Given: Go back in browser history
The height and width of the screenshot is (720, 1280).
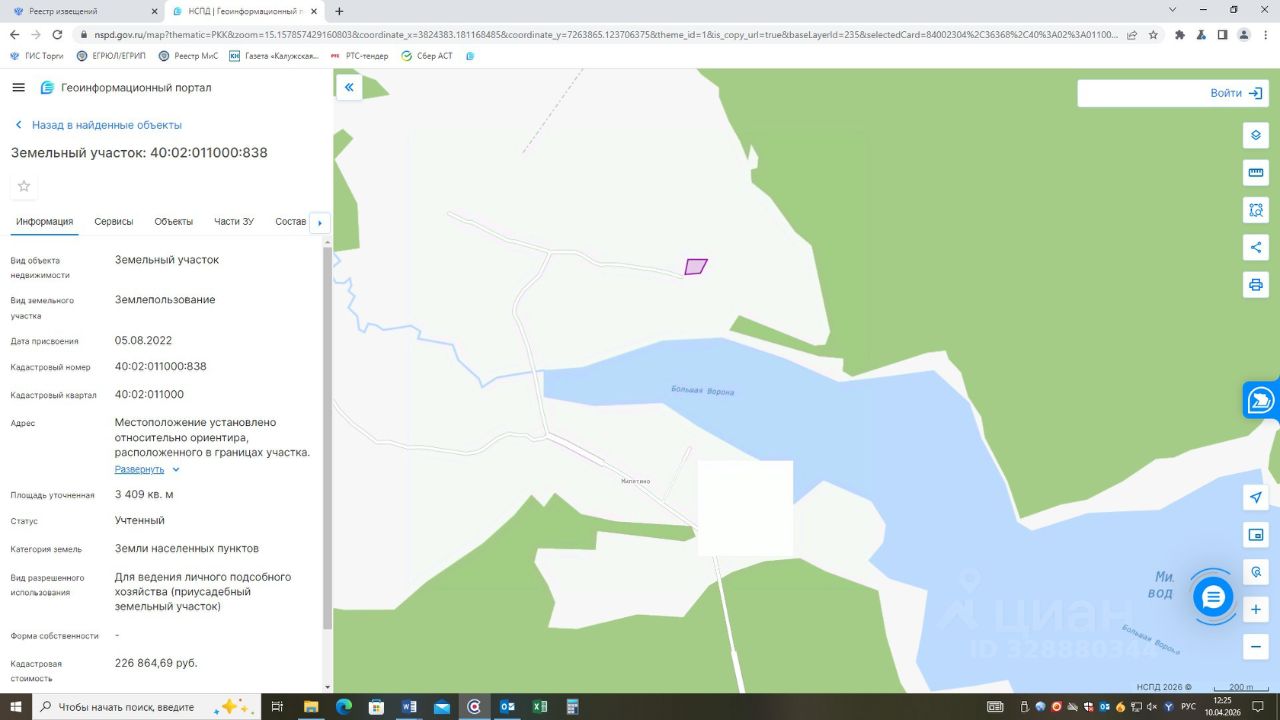Looking at the screenshot, I should [14, 34].
